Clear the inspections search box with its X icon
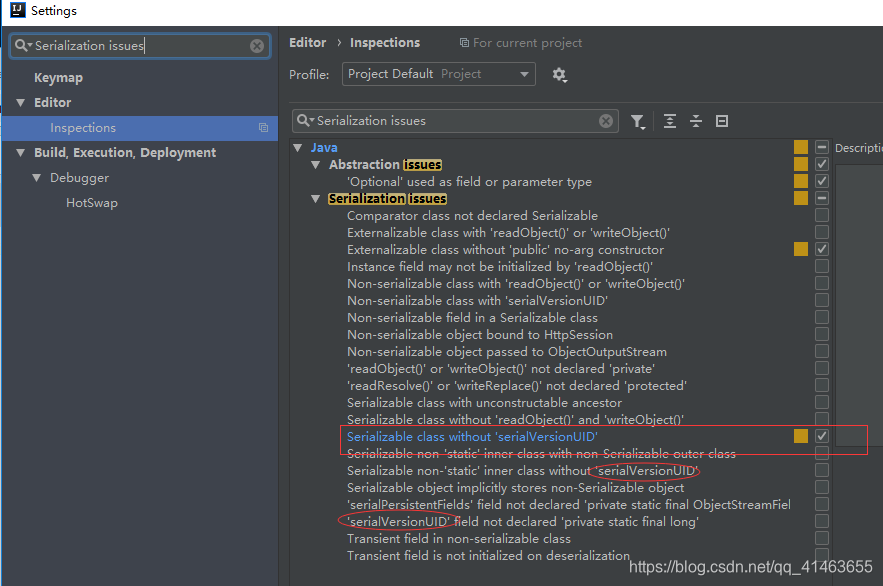This screenshot has height=586, width=883. pyautogui.click(x=606, y=120)
